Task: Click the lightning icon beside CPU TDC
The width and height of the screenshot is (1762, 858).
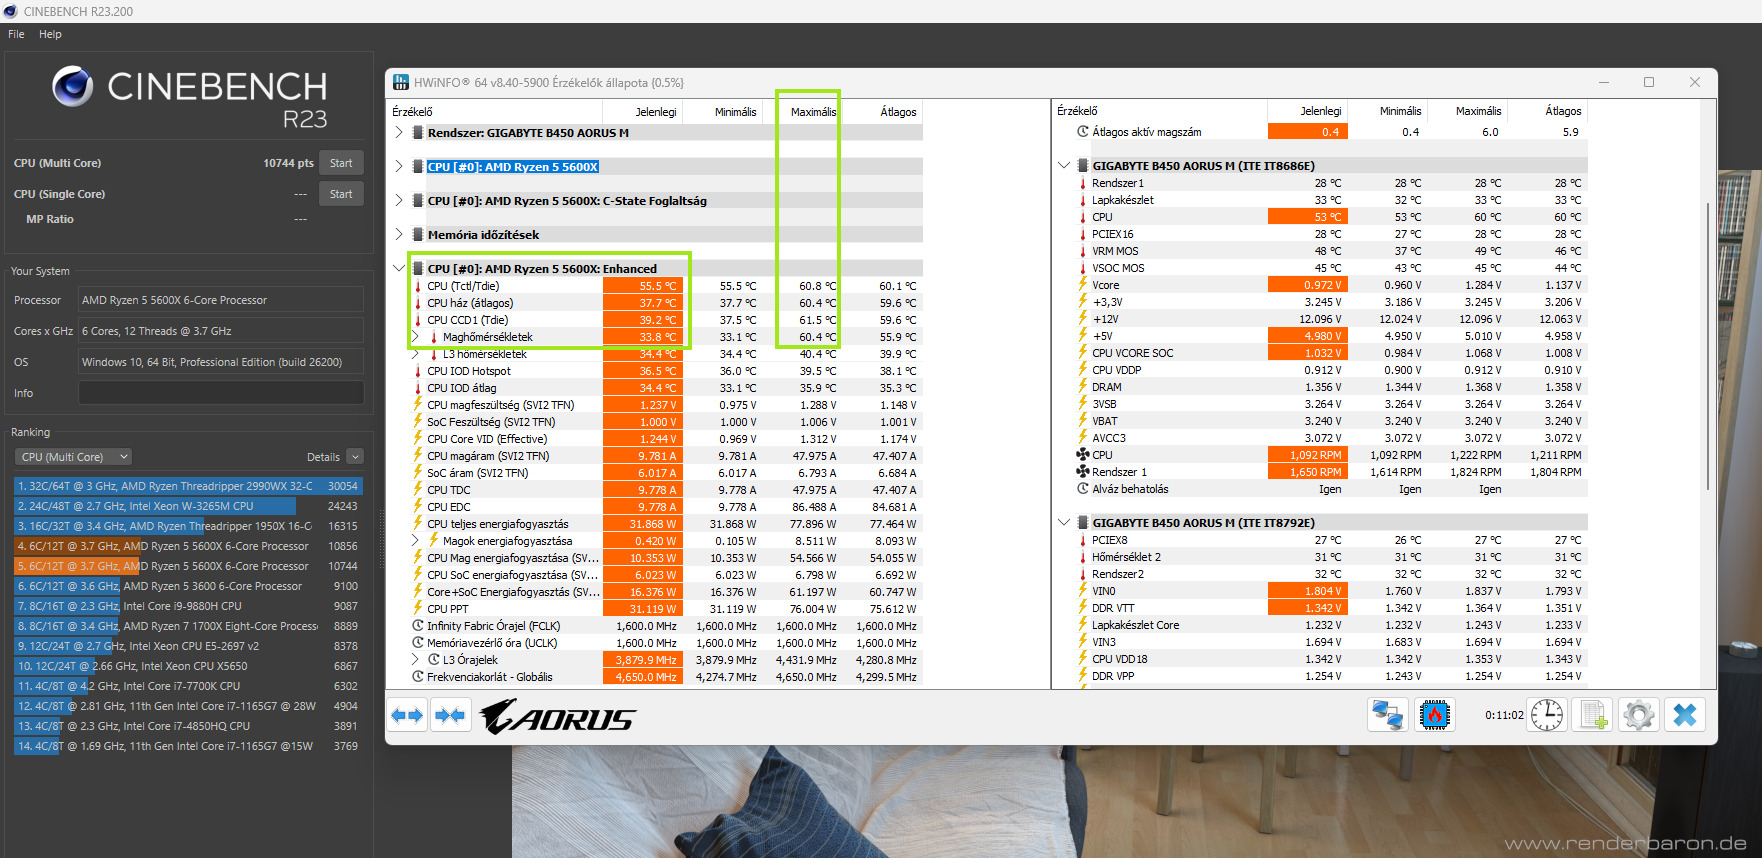Action: [x=418, y=490]
